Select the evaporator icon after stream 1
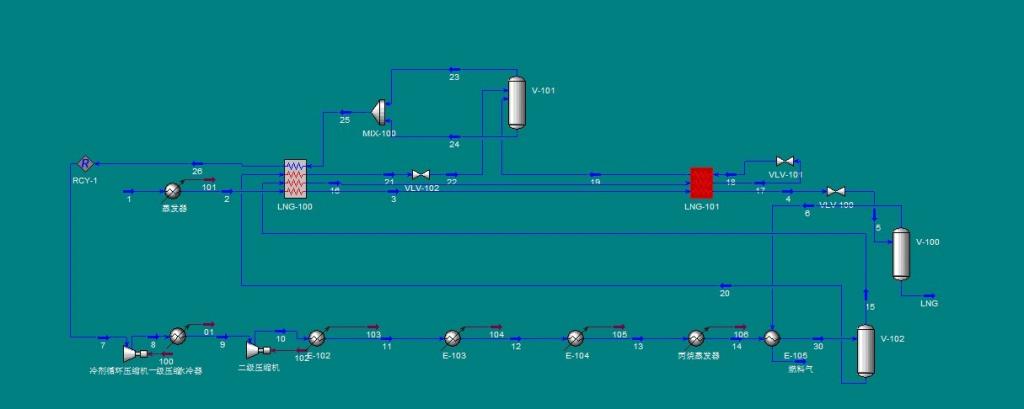The height and width of the screenshot is (409, 1024). coord(173,190)
